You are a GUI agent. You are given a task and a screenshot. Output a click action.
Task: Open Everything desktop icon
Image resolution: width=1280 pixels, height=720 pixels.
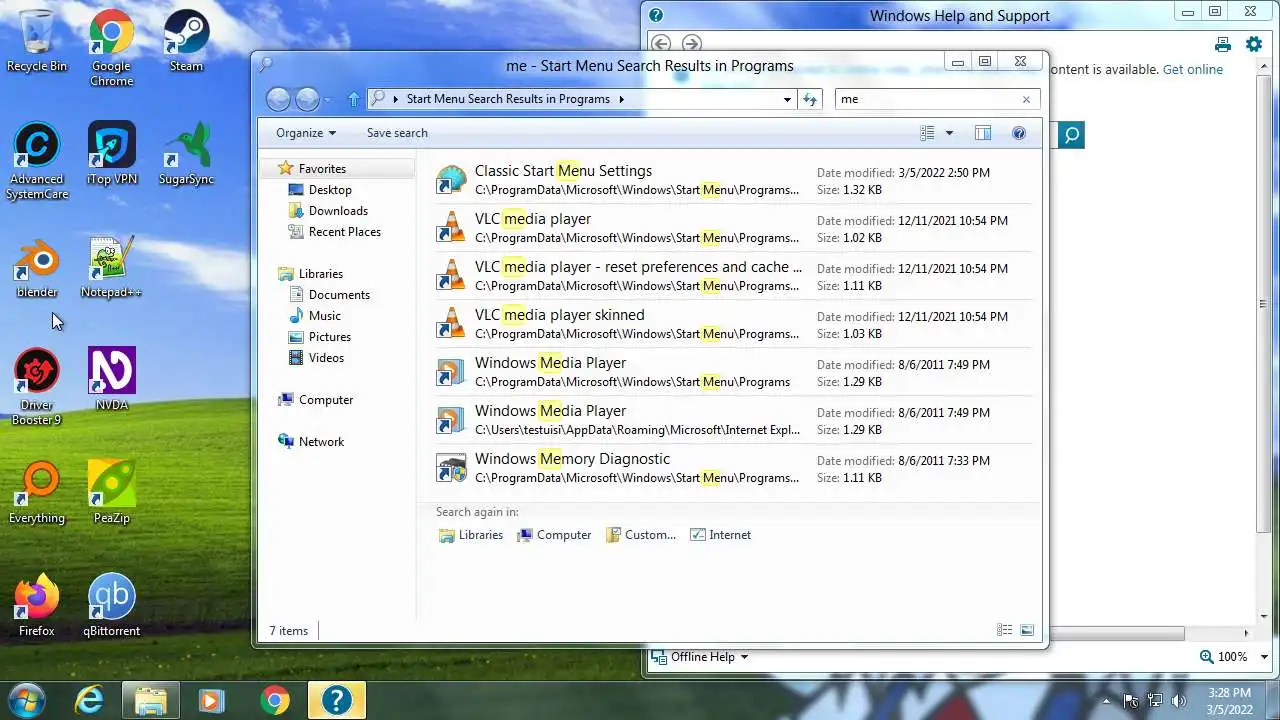point(37,493)
